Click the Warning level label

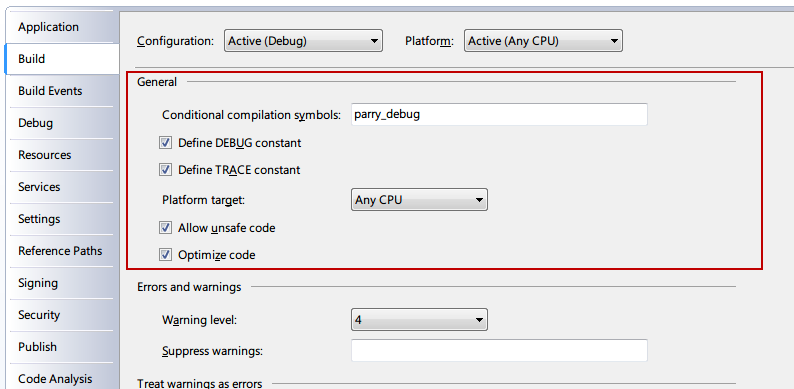[x=200, y=320]
